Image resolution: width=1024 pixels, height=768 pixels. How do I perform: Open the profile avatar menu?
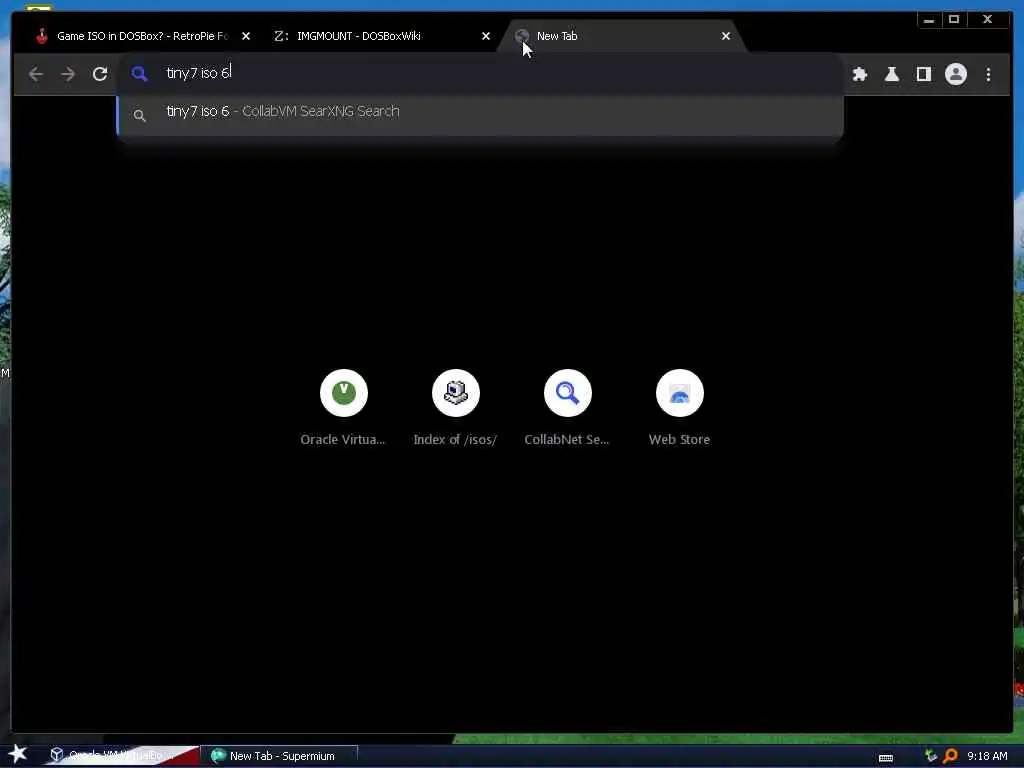coord(955,74)
